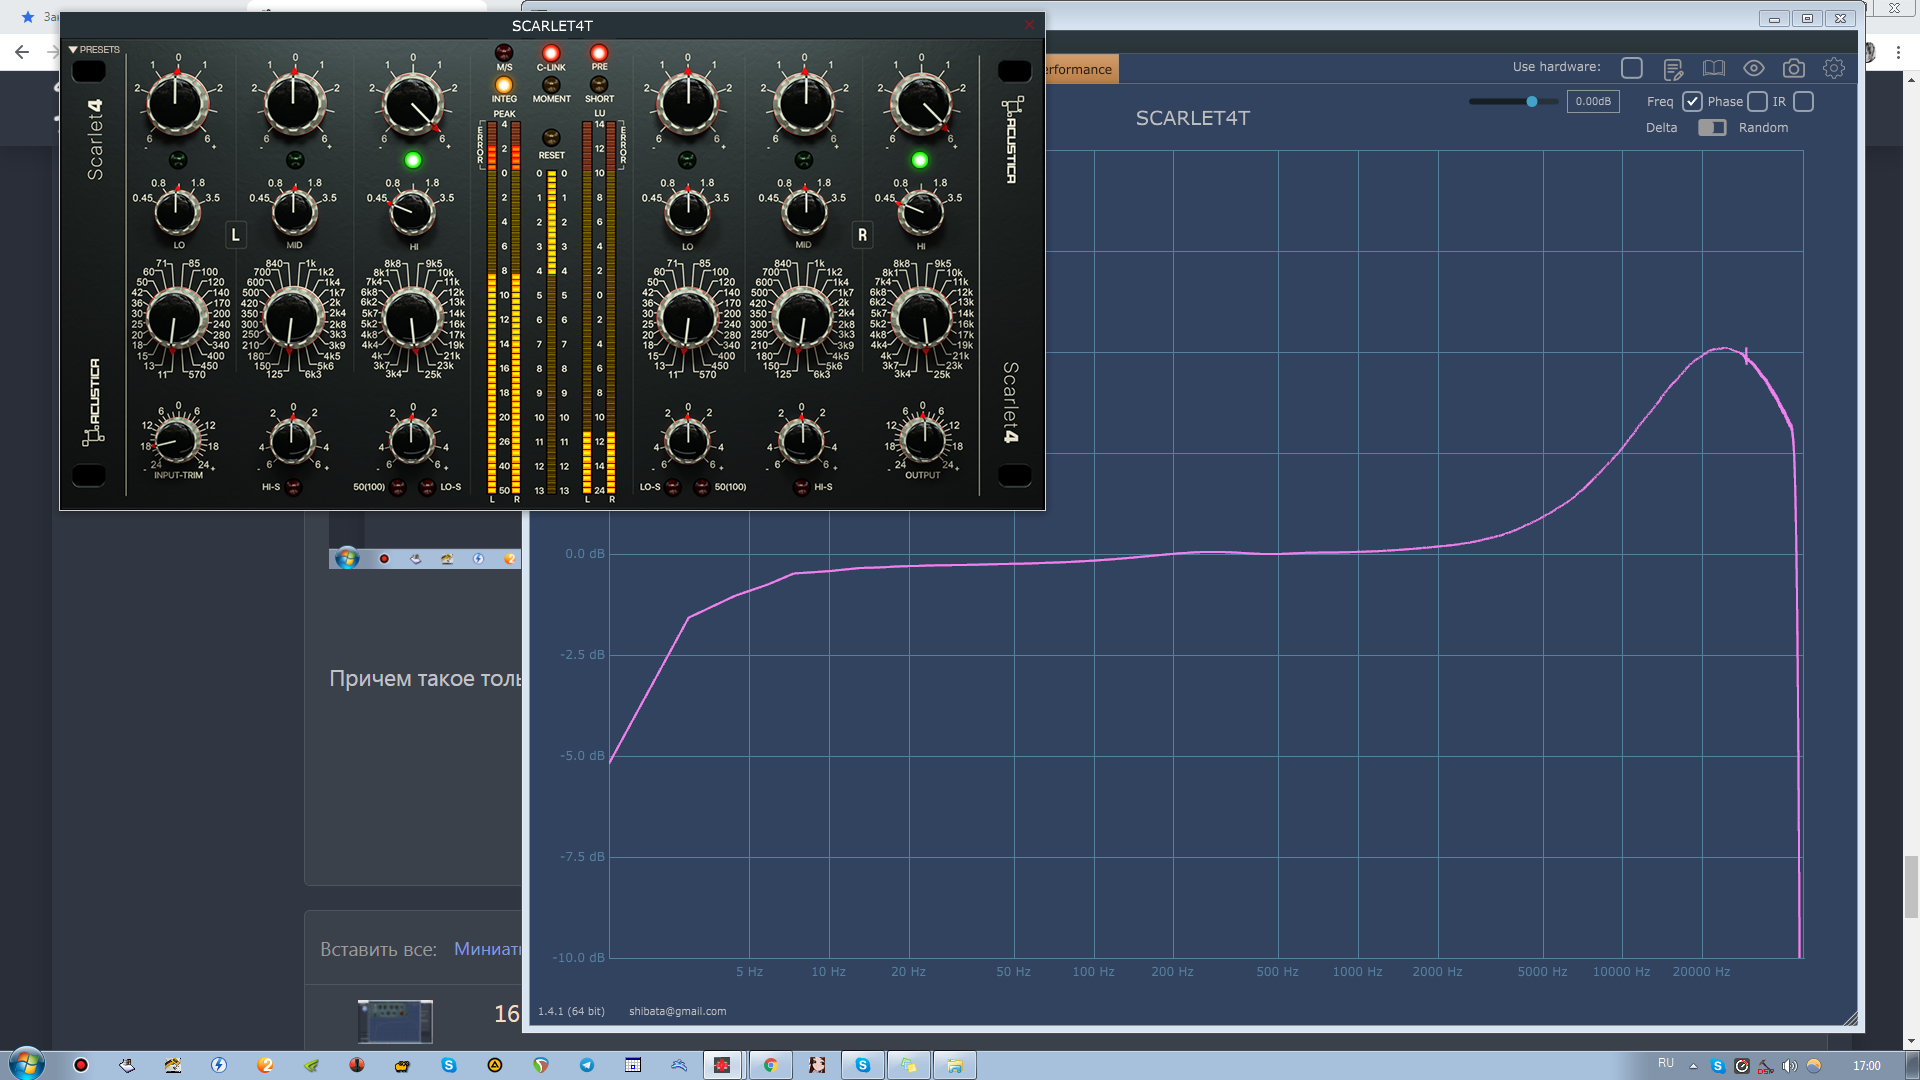
Task: Enable the Use hardware checkbox
Action: tap(1632, 68)
